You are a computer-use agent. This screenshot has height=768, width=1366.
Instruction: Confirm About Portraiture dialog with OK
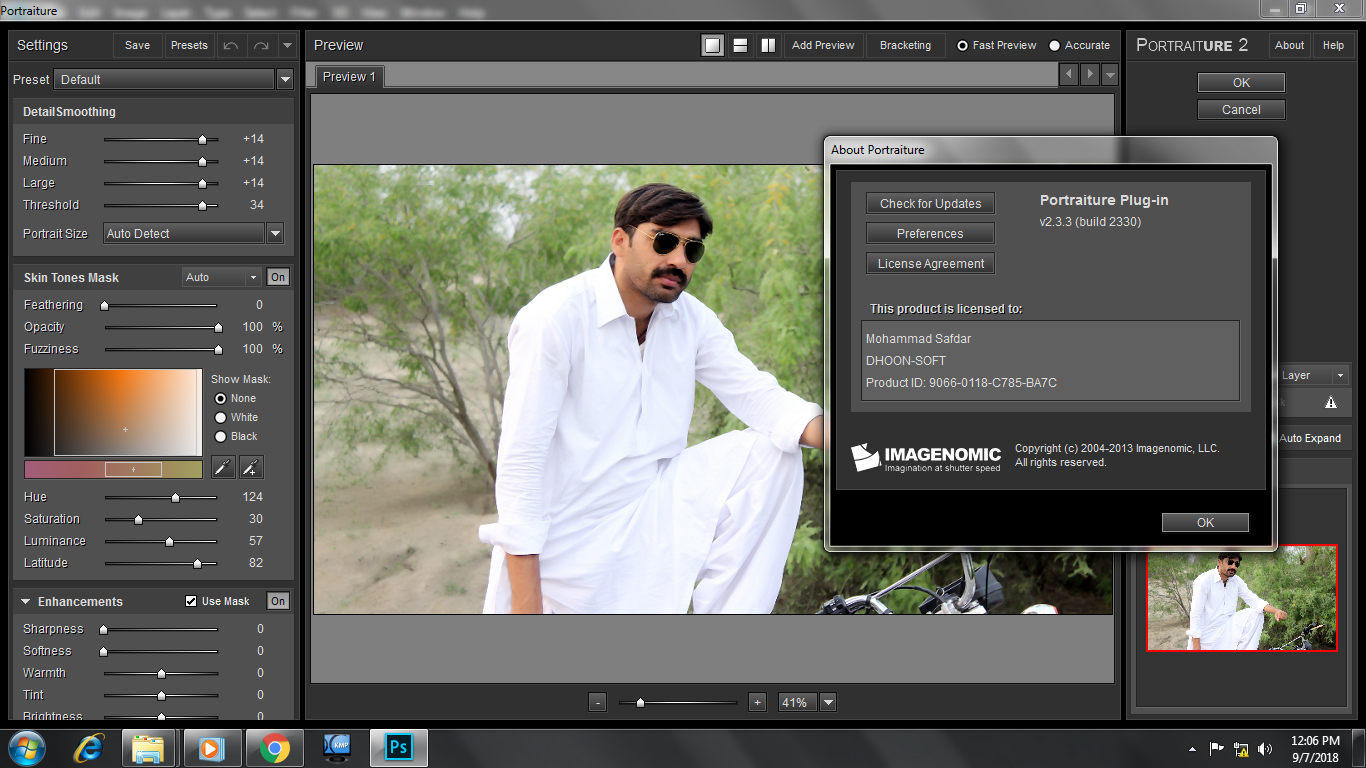tap(1205, 522)
